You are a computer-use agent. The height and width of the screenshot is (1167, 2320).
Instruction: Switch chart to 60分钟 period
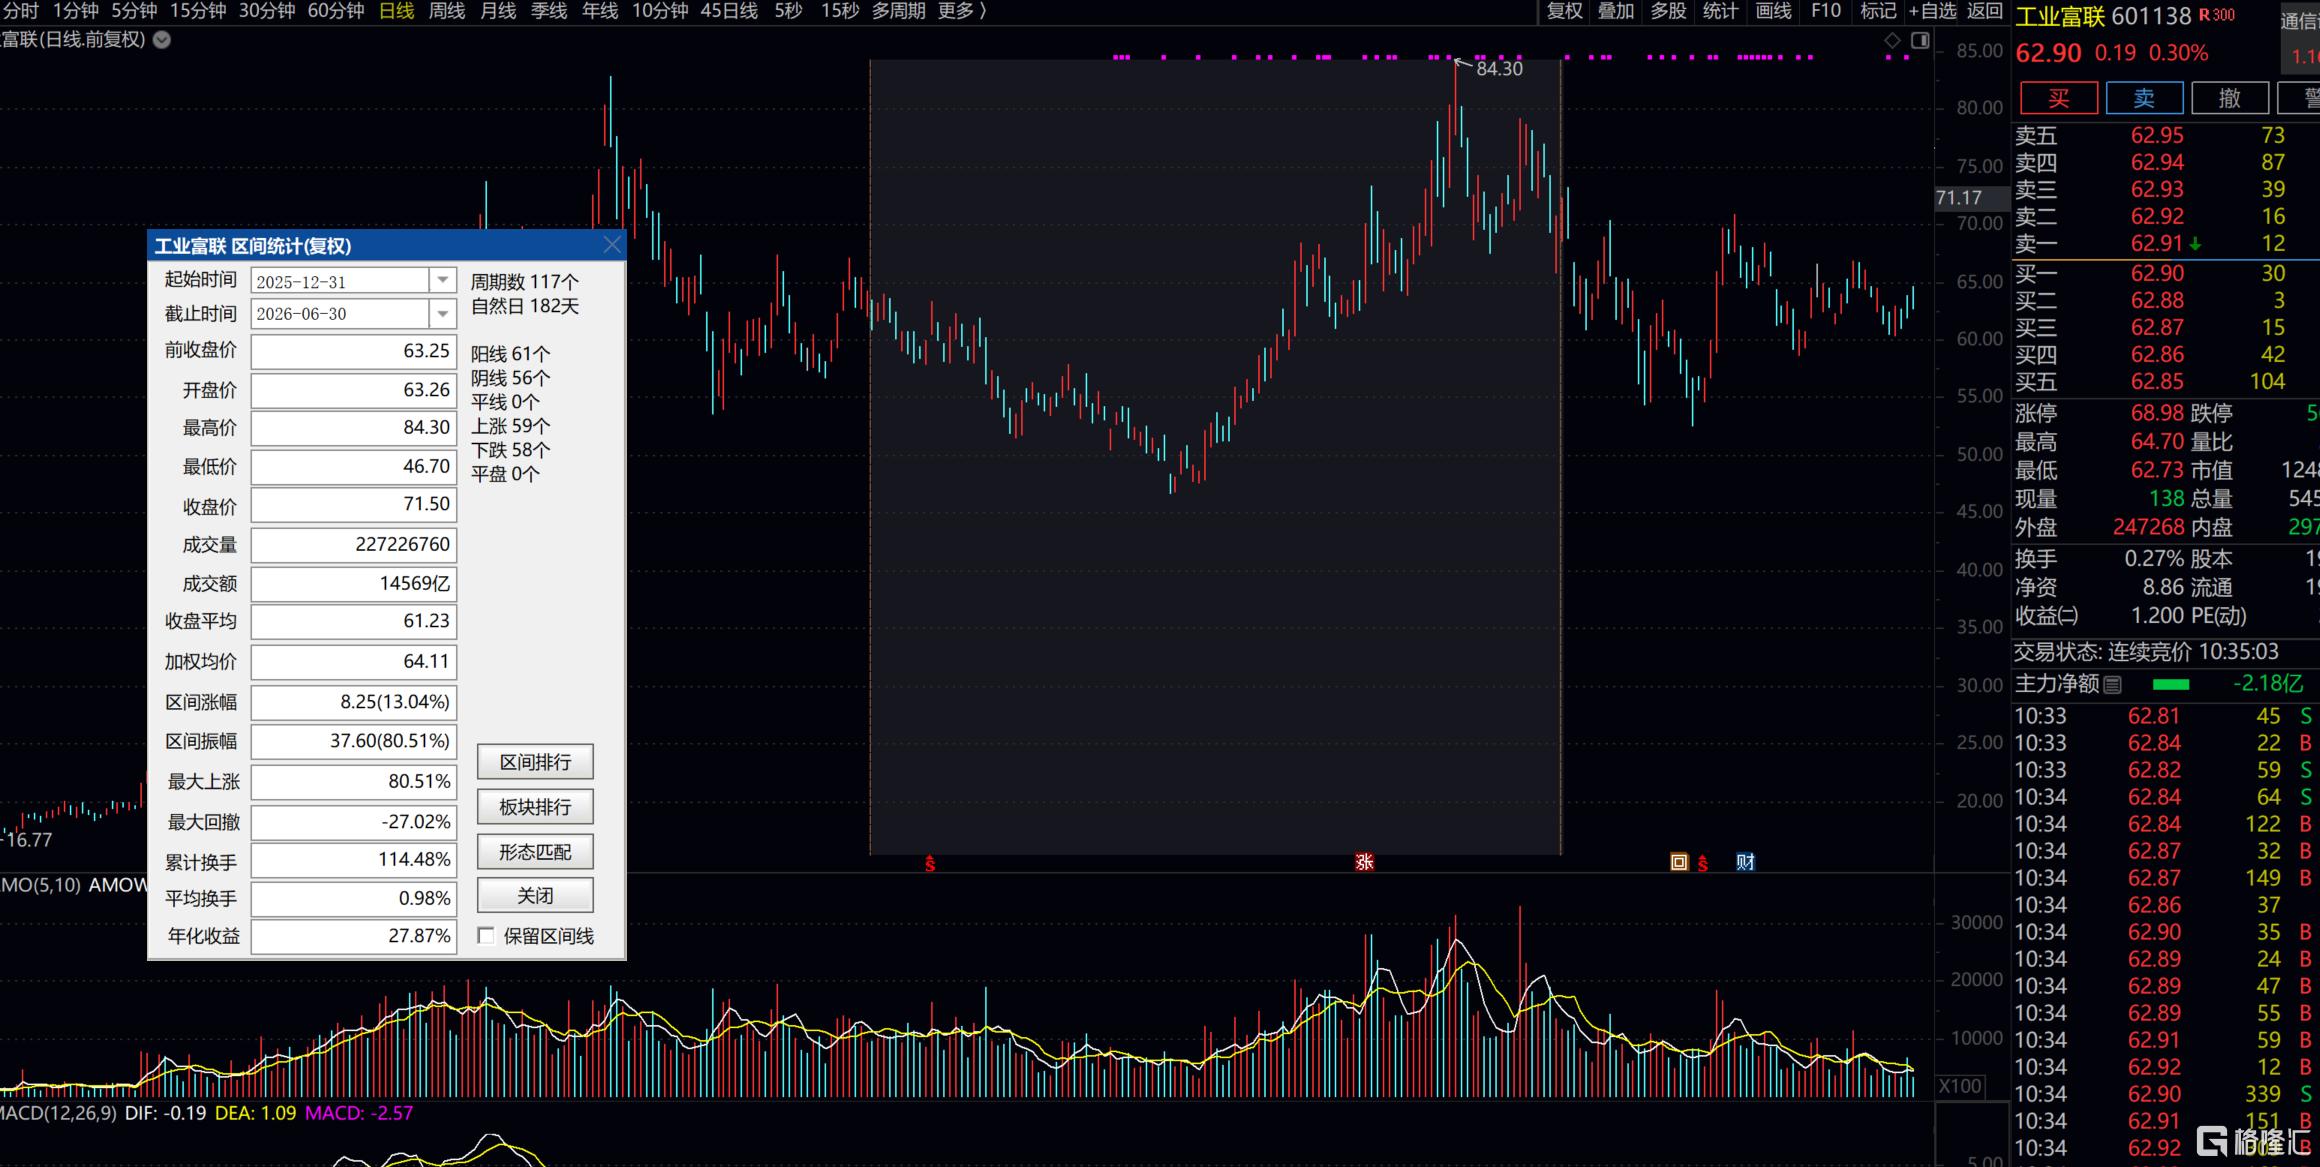tap(336, 11)
